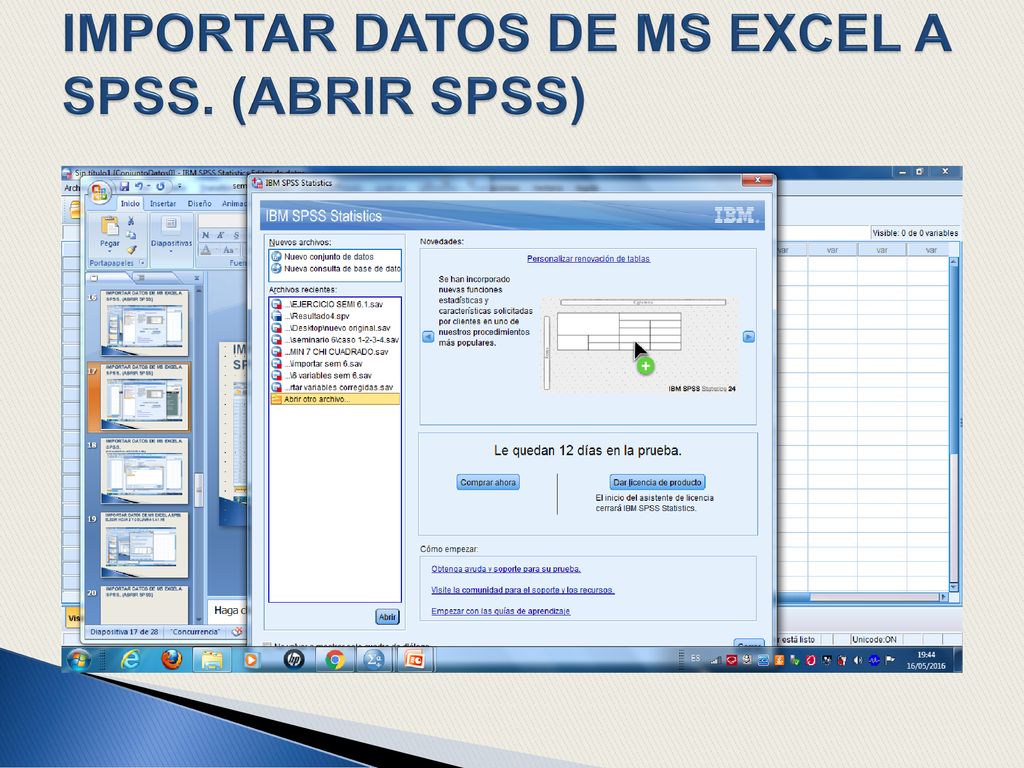Launch Chrome from taskbar
The height and width of the screenshot is (768, 1024).
pyautogui.click(x=335, y=660)
